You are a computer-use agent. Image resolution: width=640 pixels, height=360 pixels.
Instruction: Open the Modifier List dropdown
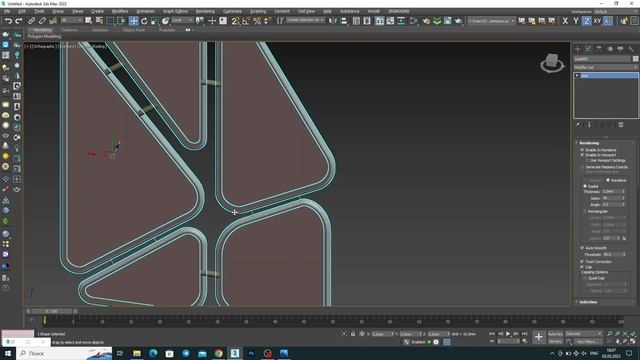click(606, 67)
